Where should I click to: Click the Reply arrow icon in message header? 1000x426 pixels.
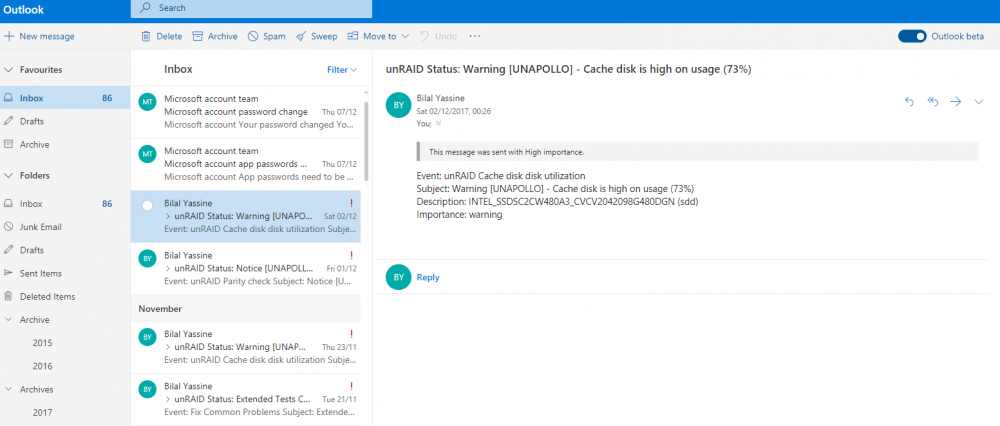(x=909, y=101)
